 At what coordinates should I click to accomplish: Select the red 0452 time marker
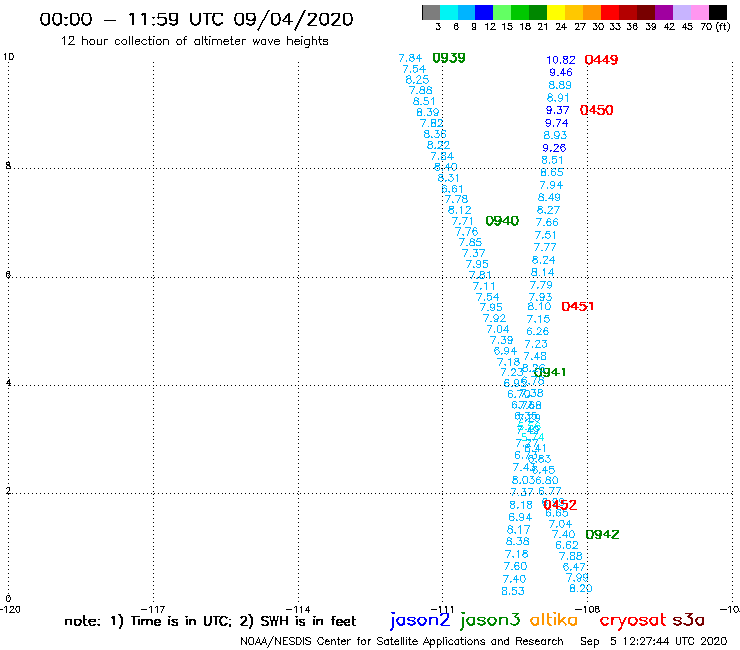(560, 505)
